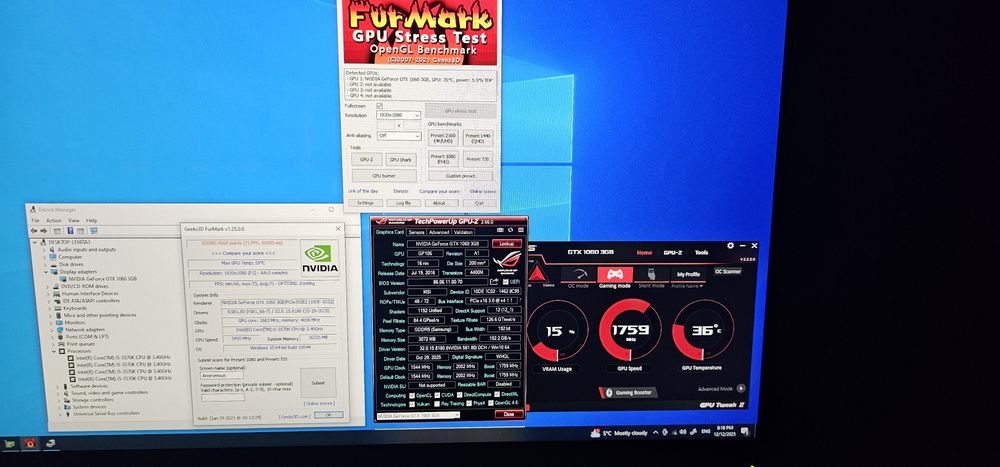The height and width of the screenshot is (467, 1000).
Task: Open the notification center icon
Action: tap(745, 431)
